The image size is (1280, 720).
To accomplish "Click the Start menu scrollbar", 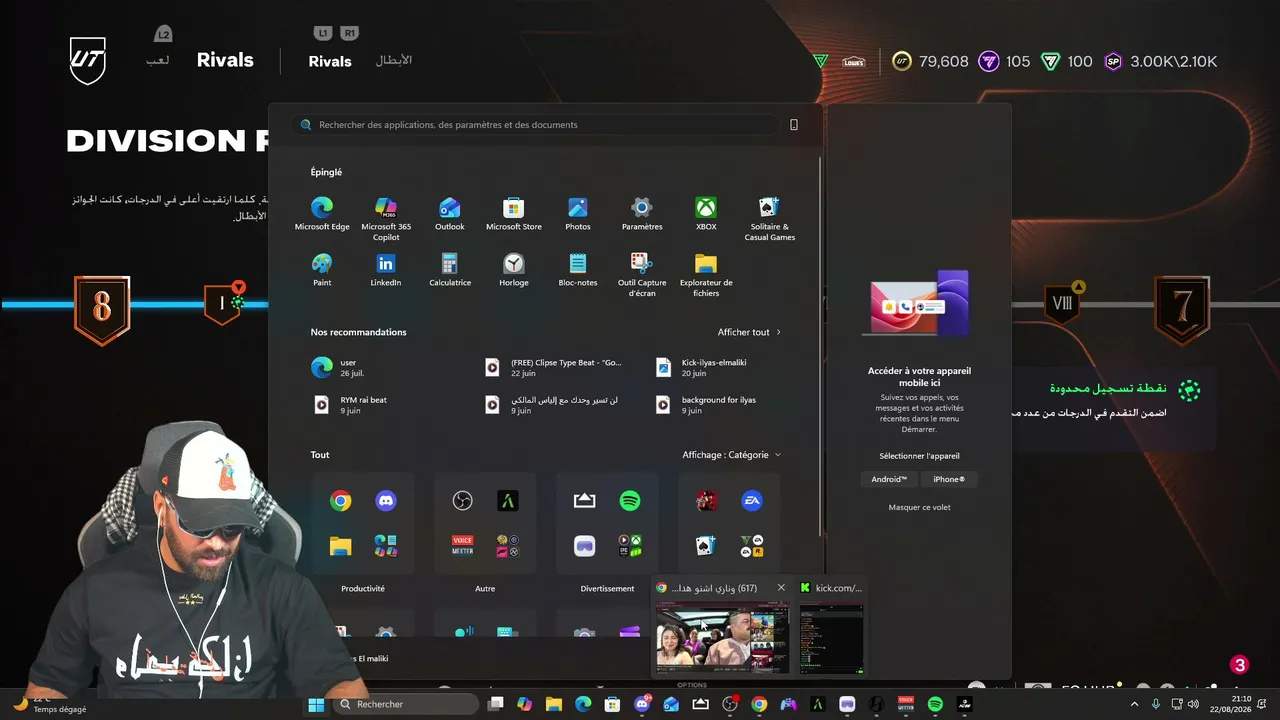I will [x=822, y=345].
